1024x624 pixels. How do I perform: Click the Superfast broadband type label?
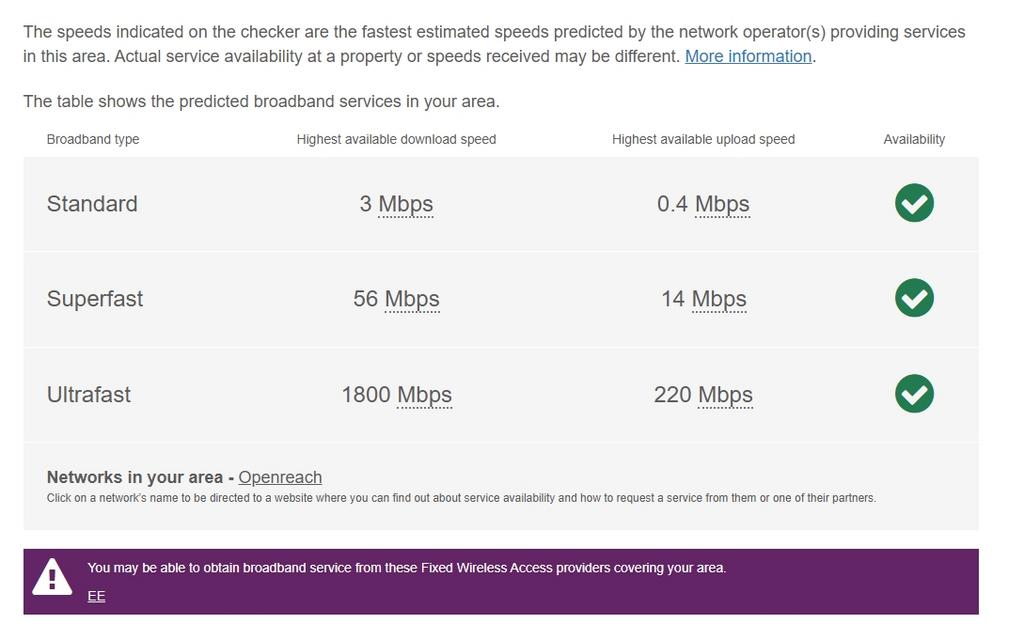click(95, 299)
